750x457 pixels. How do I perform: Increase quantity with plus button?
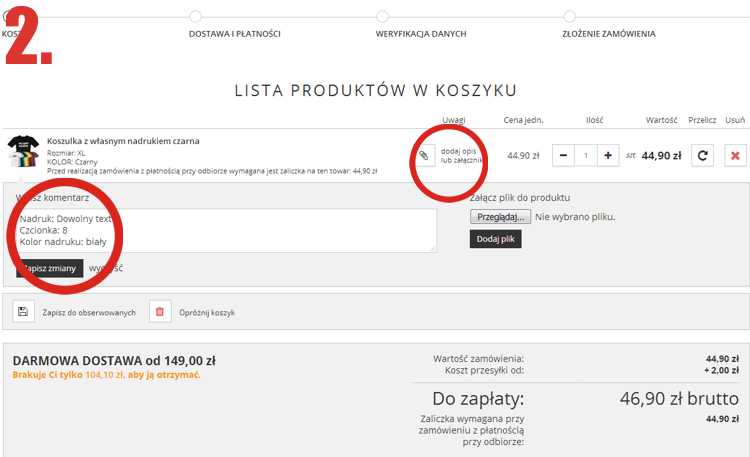pyautogui.click(x=608, y=156)
